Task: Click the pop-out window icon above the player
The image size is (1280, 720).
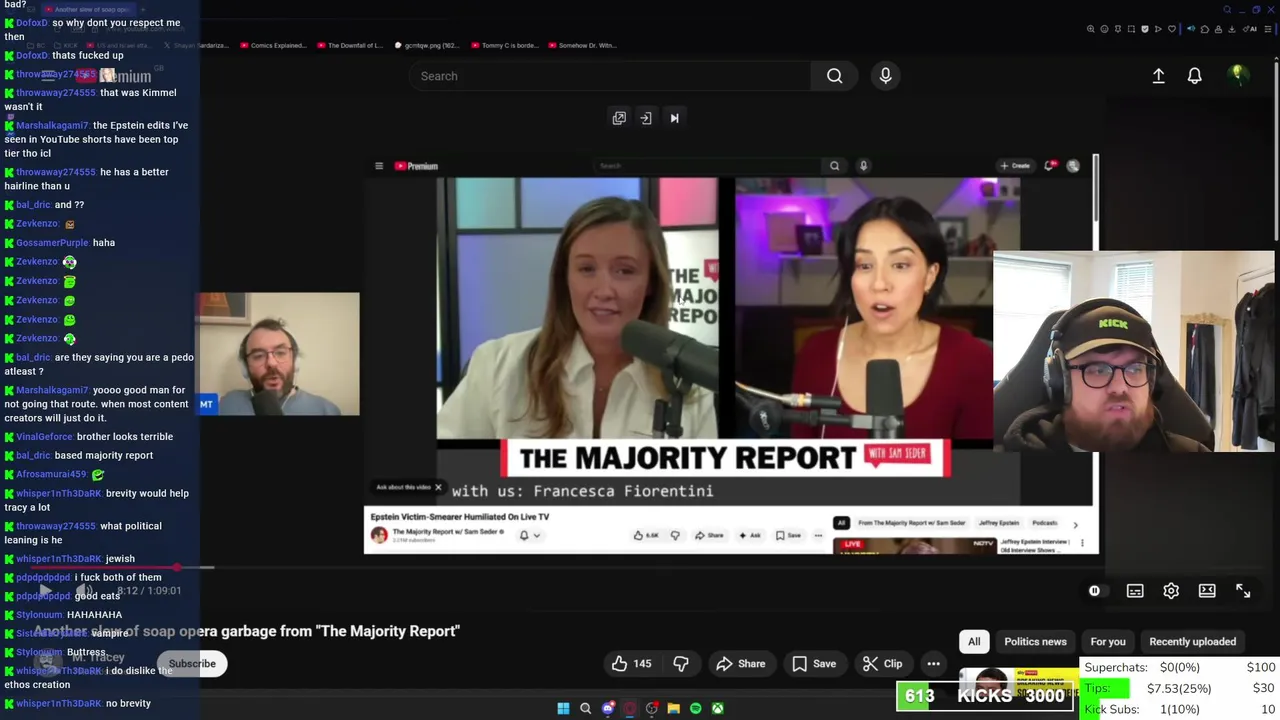Action: [619, 118]
